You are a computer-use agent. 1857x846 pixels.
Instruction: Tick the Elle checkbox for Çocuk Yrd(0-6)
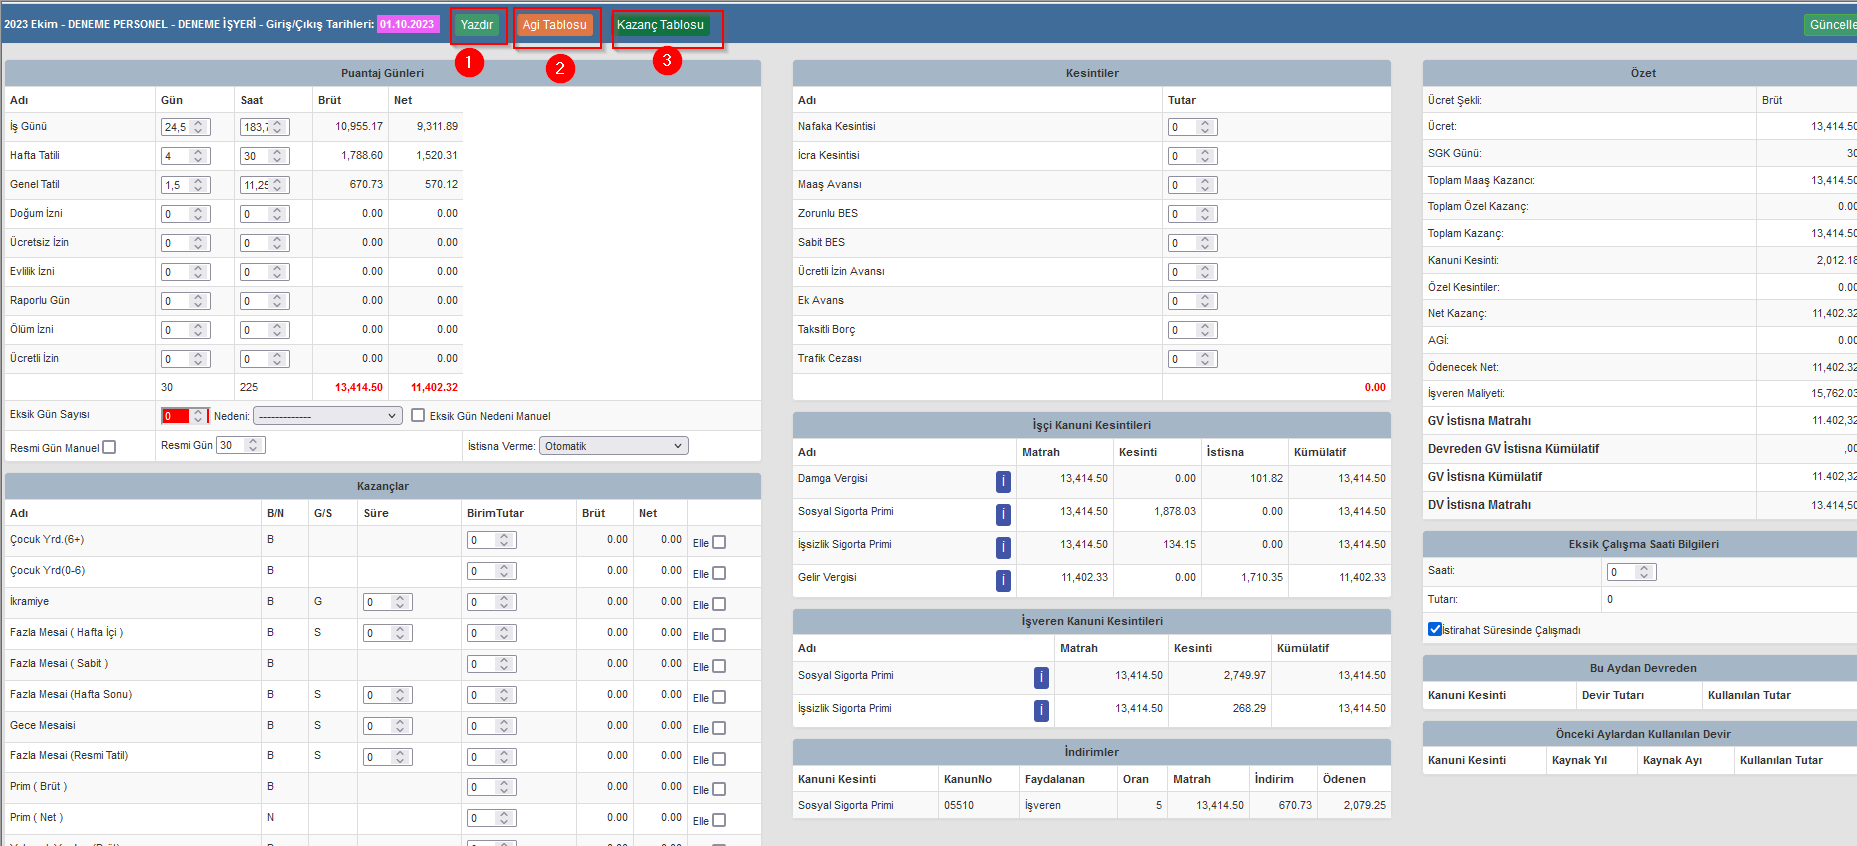pyautogui.click(x=719, y=573)
